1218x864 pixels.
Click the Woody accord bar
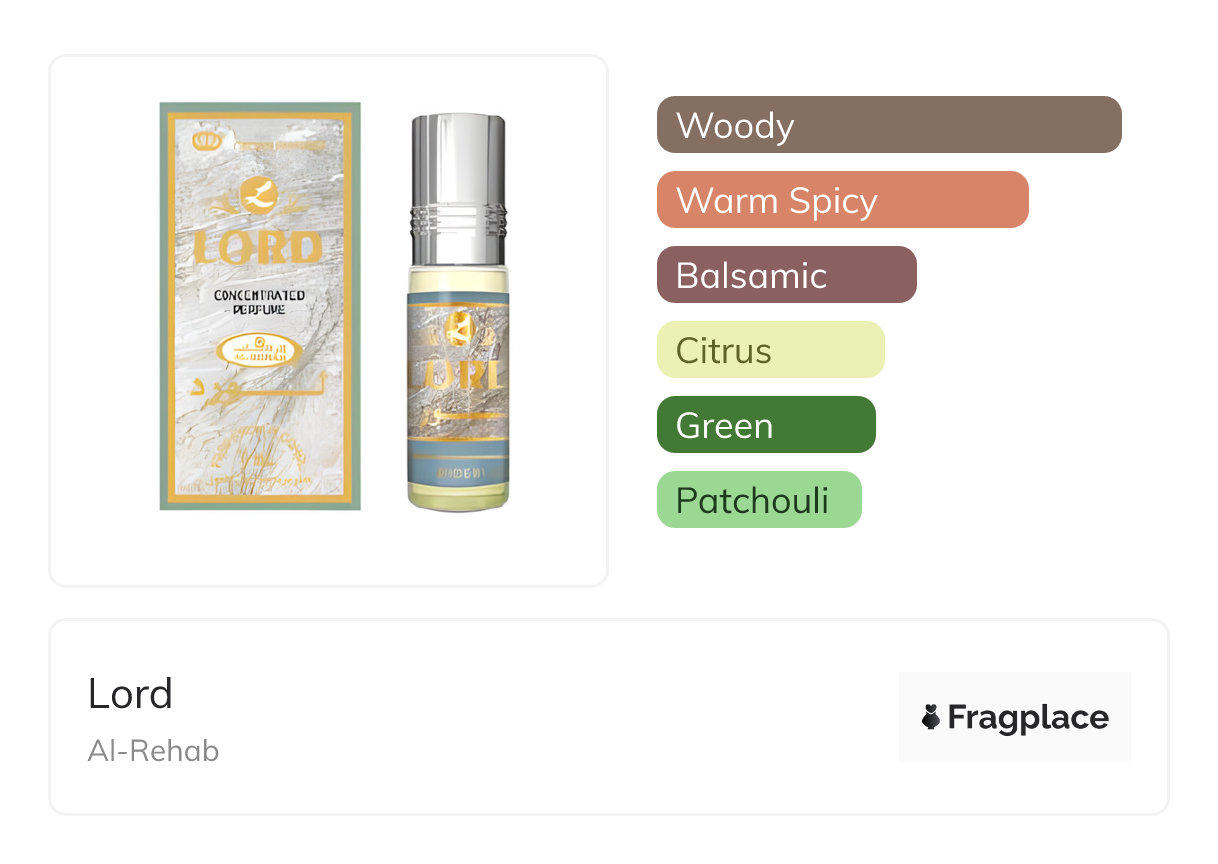point(889,125)
